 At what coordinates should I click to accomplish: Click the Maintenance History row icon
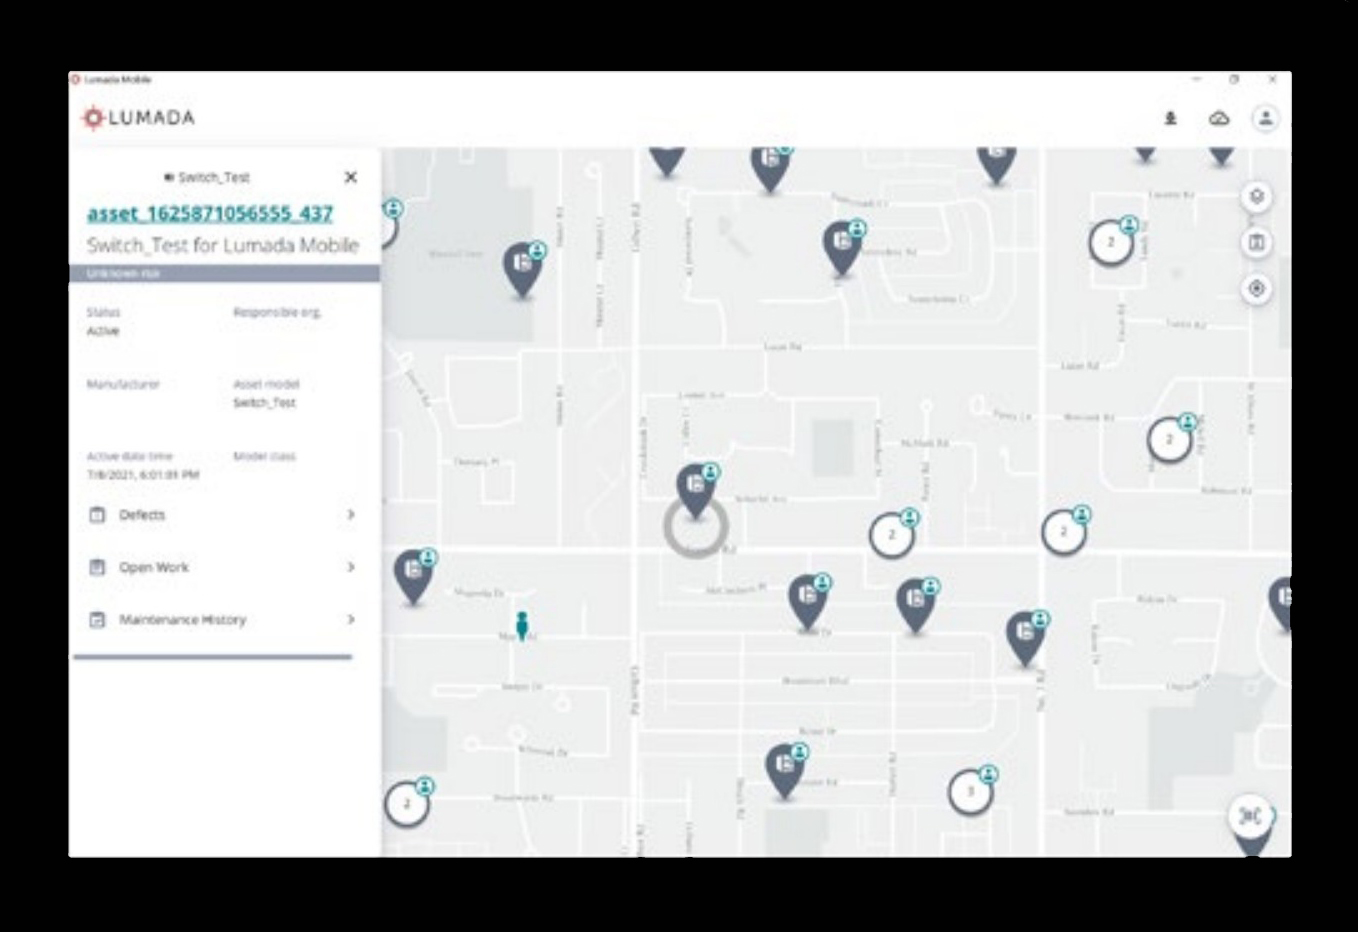[x=97, y=620]
